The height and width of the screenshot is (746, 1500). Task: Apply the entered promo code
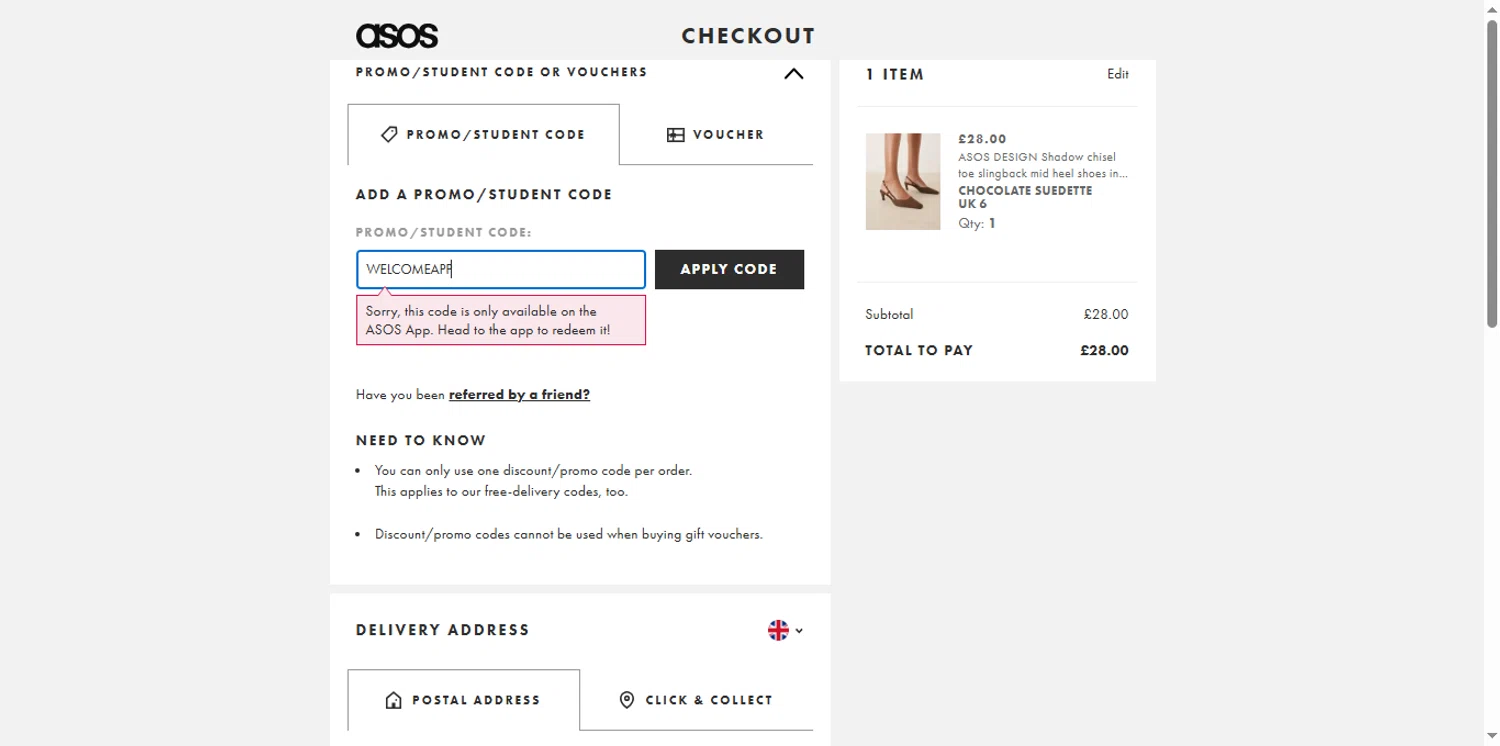[x=729, y=269]
